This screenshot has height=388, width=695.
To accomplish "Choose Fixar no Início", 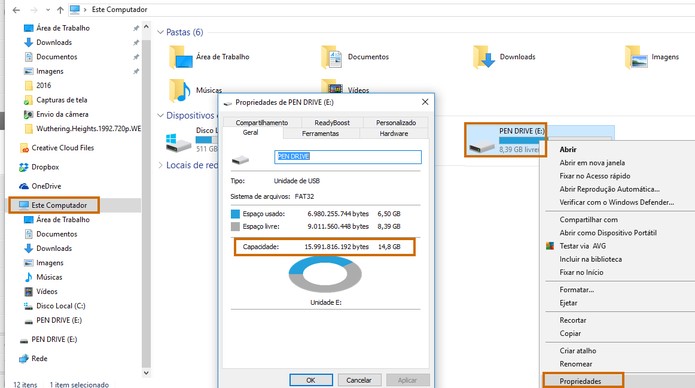I will 581,273.
